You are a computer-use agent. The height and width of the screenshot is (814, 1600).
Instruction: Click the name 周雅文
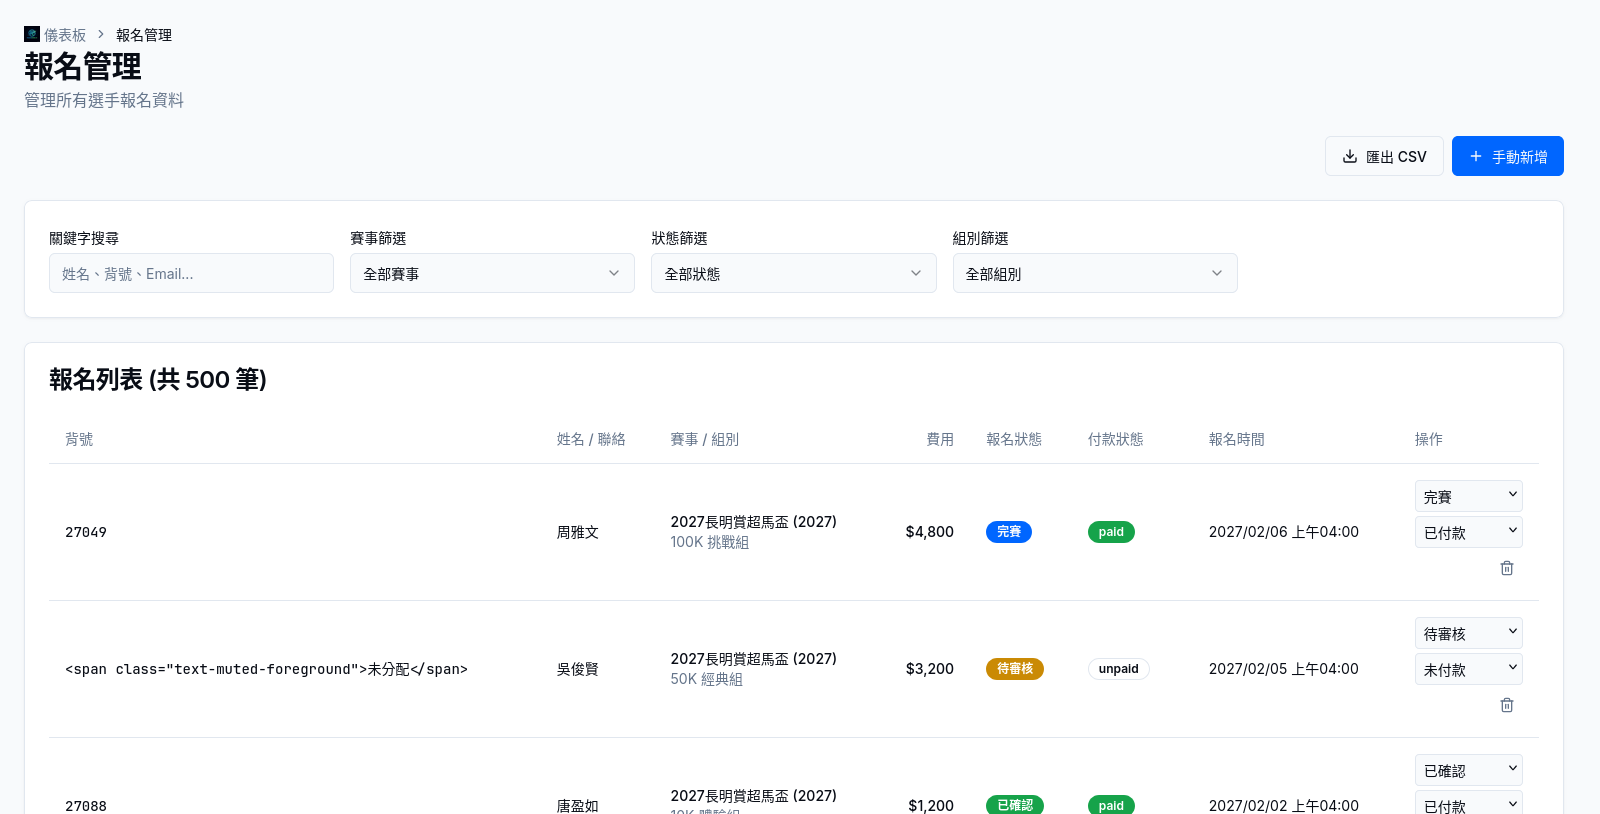click(x=578, y=532)
